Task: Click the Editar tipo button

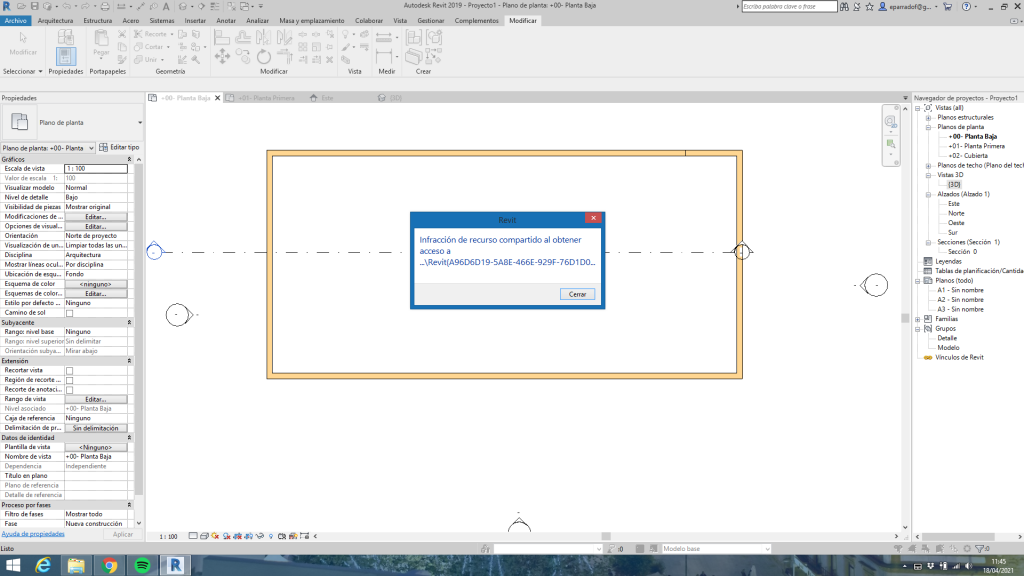Action: tap(119, 148)
